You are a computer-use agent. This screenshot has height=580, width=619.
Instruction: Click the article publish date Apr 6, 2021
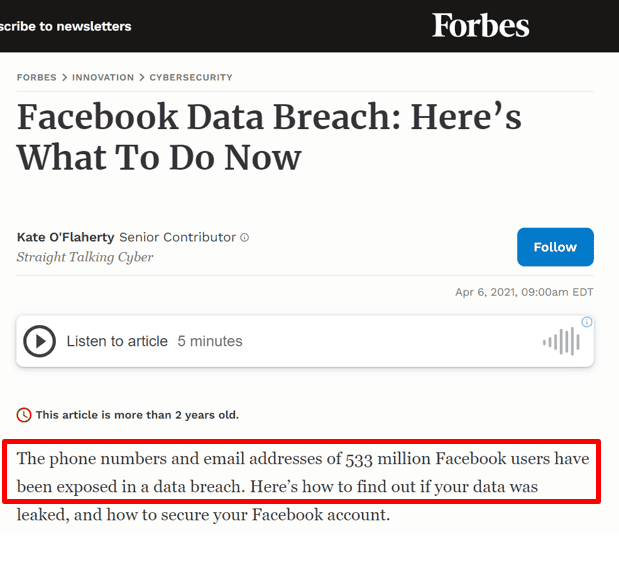524,292
